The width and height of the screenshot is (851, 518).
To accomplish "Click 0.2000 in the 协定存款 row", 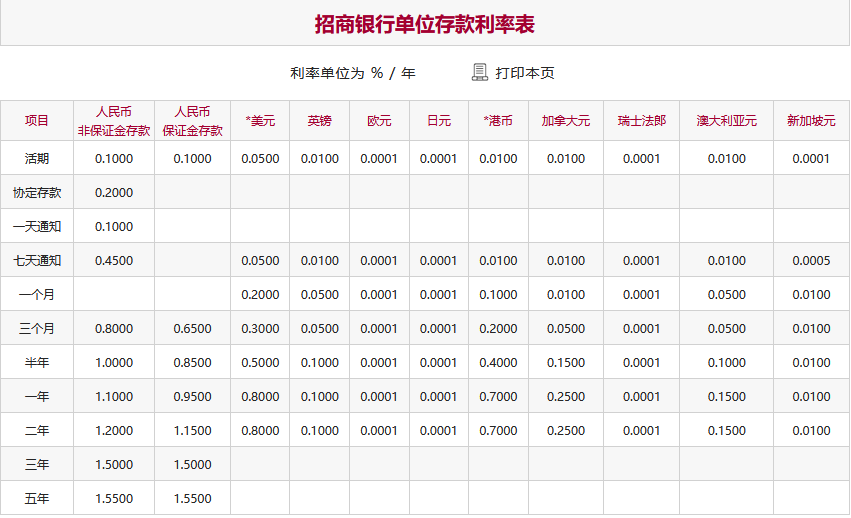I will pos(114,193).
